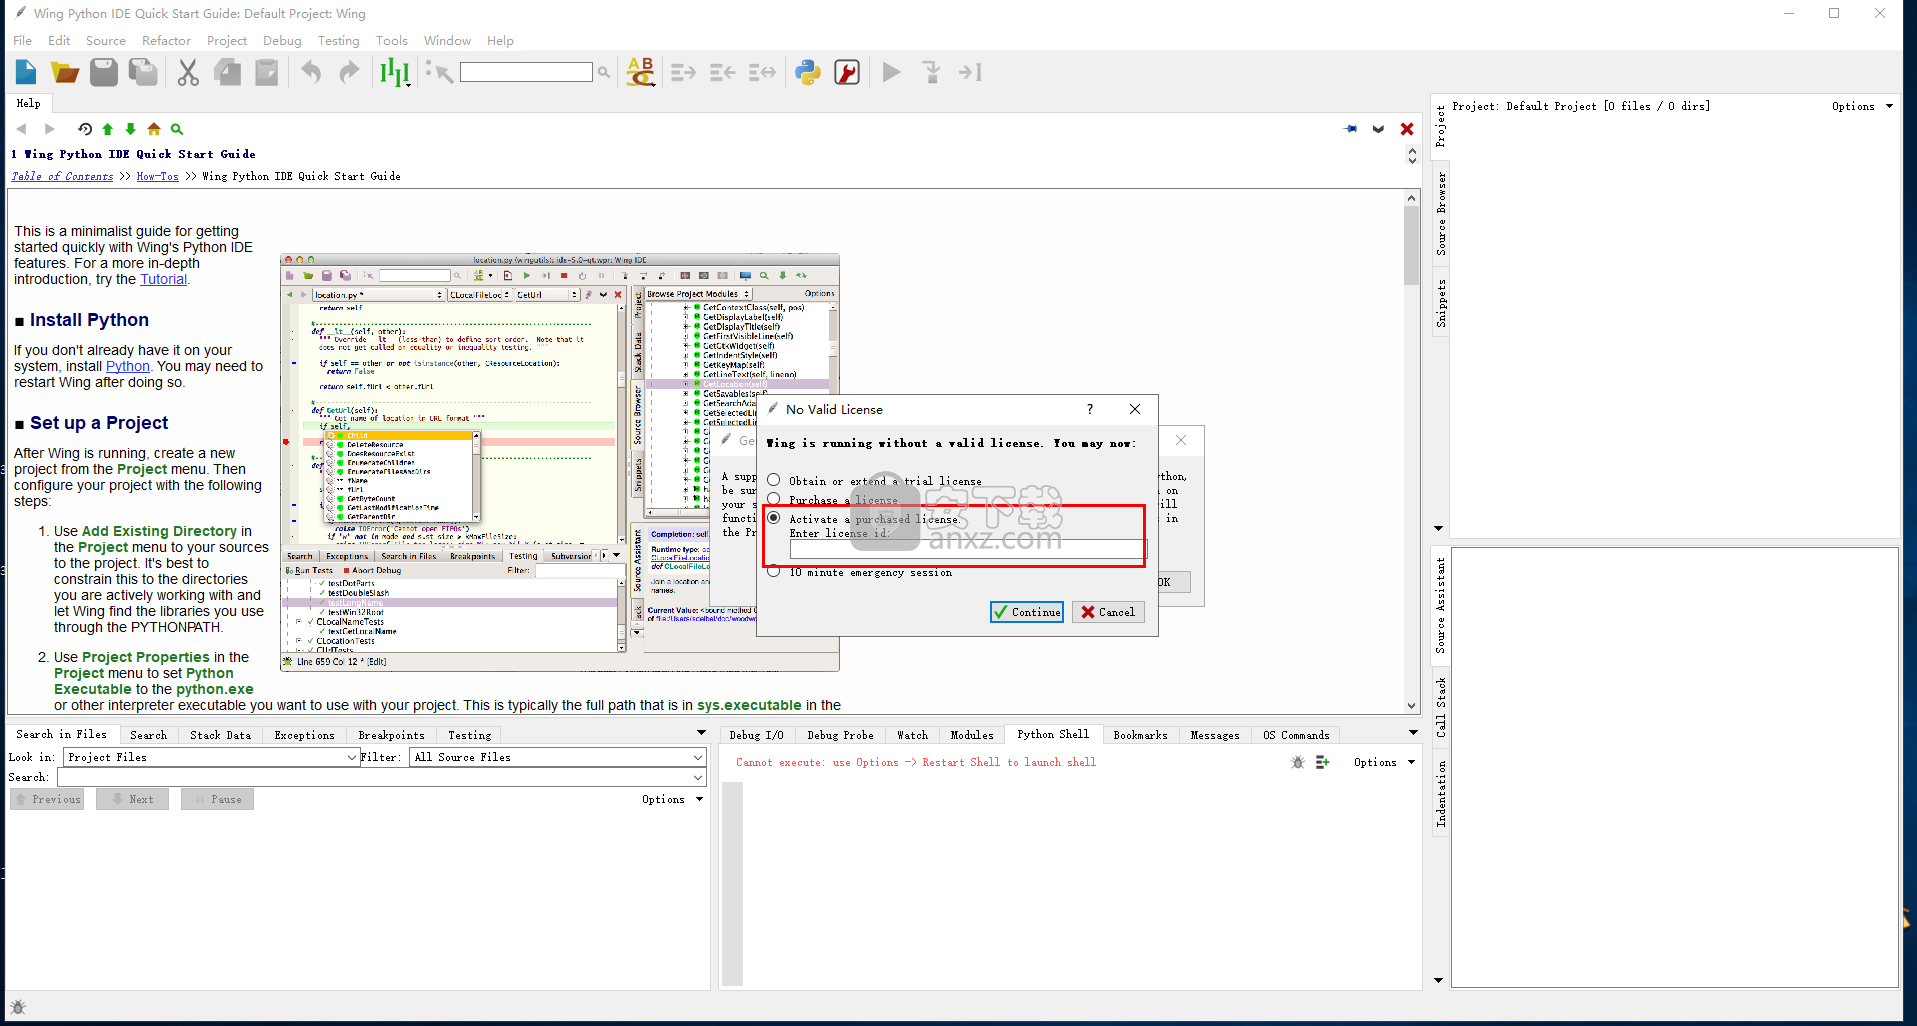1917x1026 pixels.
Task: Click the toolbar search text field
Action: (x=526, y=72)
